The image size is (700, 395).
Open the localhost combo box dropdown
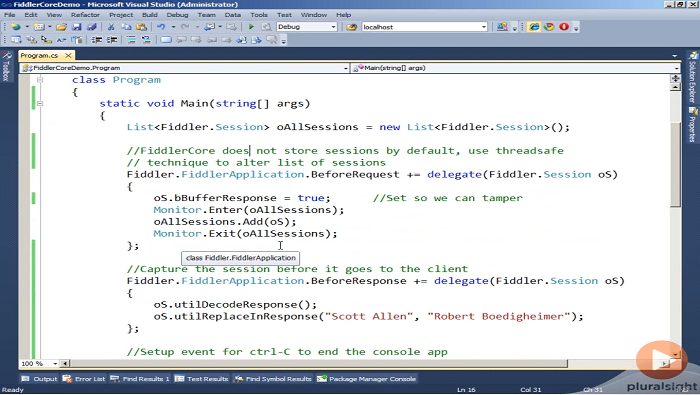[x=484, y=27]
